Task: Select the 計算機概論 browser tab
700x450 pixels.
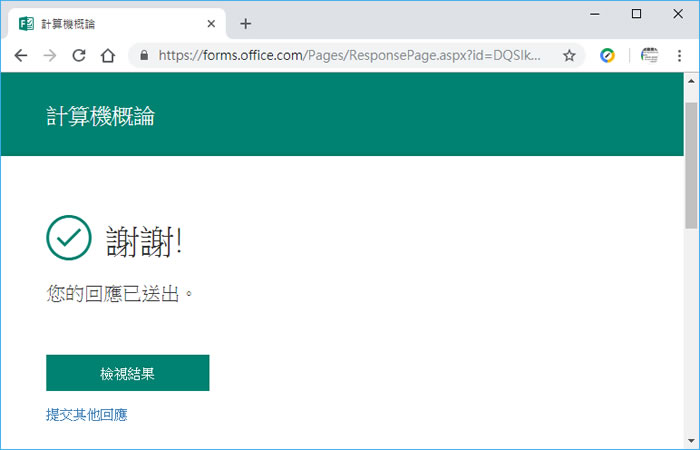Action: point(117,24)
